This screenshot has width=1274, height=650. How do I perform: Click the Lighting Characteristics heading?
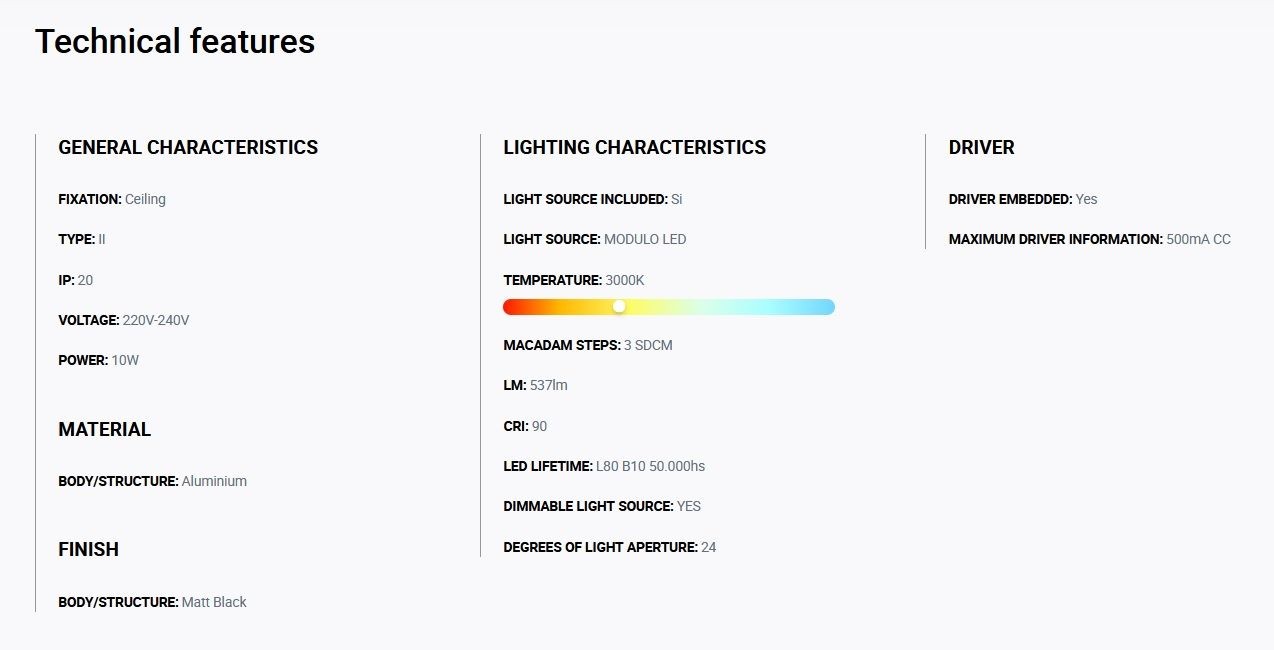pos(635,147)
